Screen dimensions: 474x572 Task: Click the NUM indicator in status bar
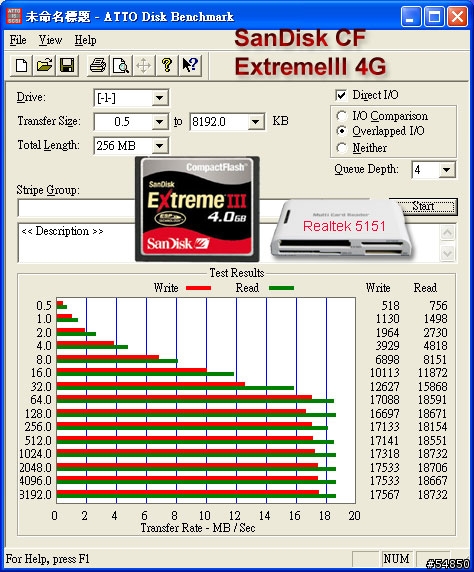tap(396, 559)
